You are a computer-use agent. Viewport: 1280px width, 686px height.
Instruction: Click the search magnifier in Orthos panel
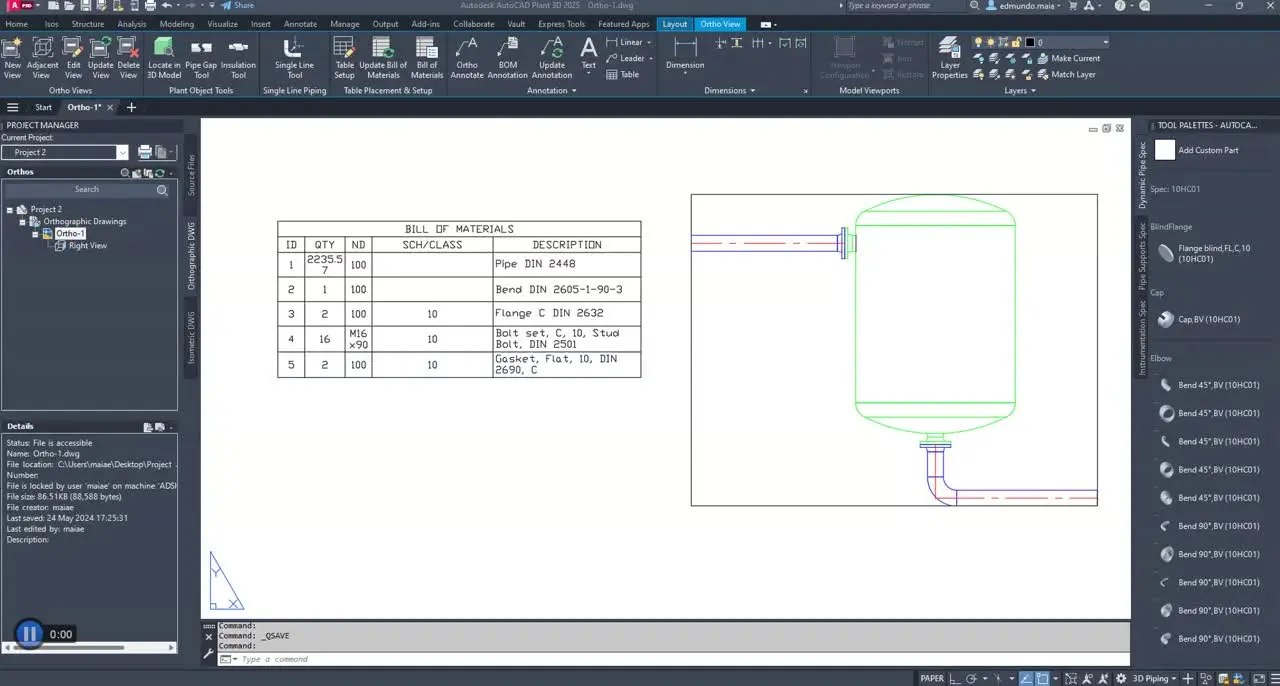click(x=162, y=189)
